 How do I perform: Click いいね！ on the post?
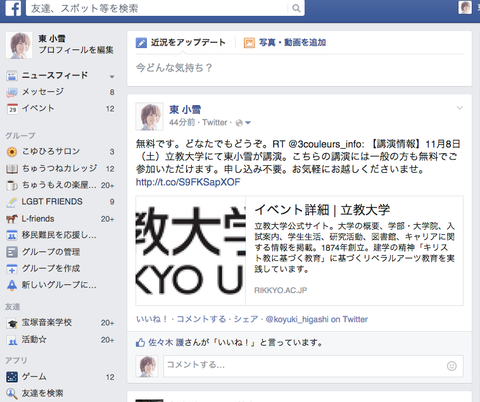click(151, 319)
